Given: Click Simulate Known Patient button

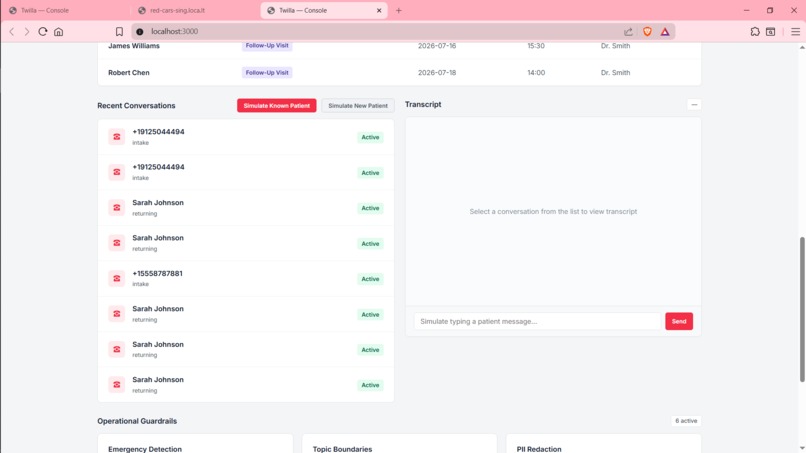Looking at the screenshot, I should [x=277, y=105].
